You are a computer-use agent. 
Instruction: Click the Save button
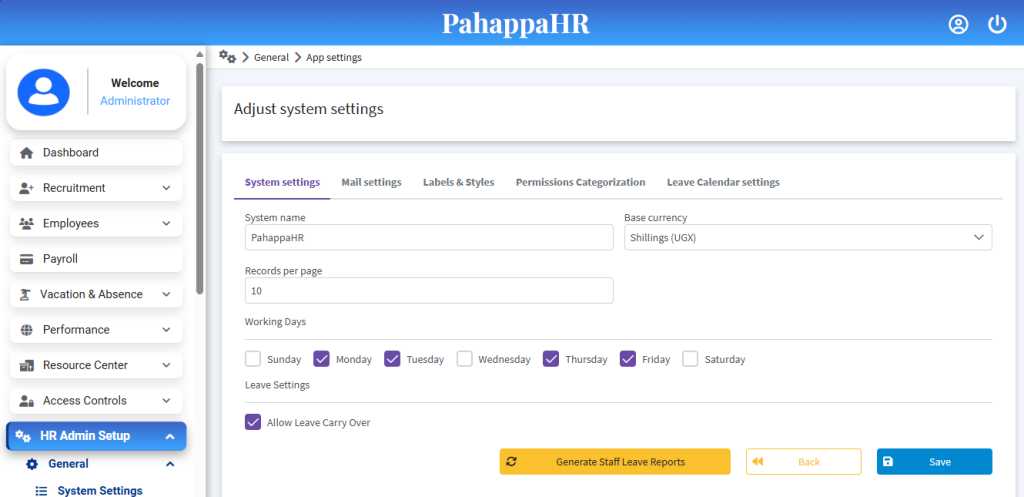point(934,462)
